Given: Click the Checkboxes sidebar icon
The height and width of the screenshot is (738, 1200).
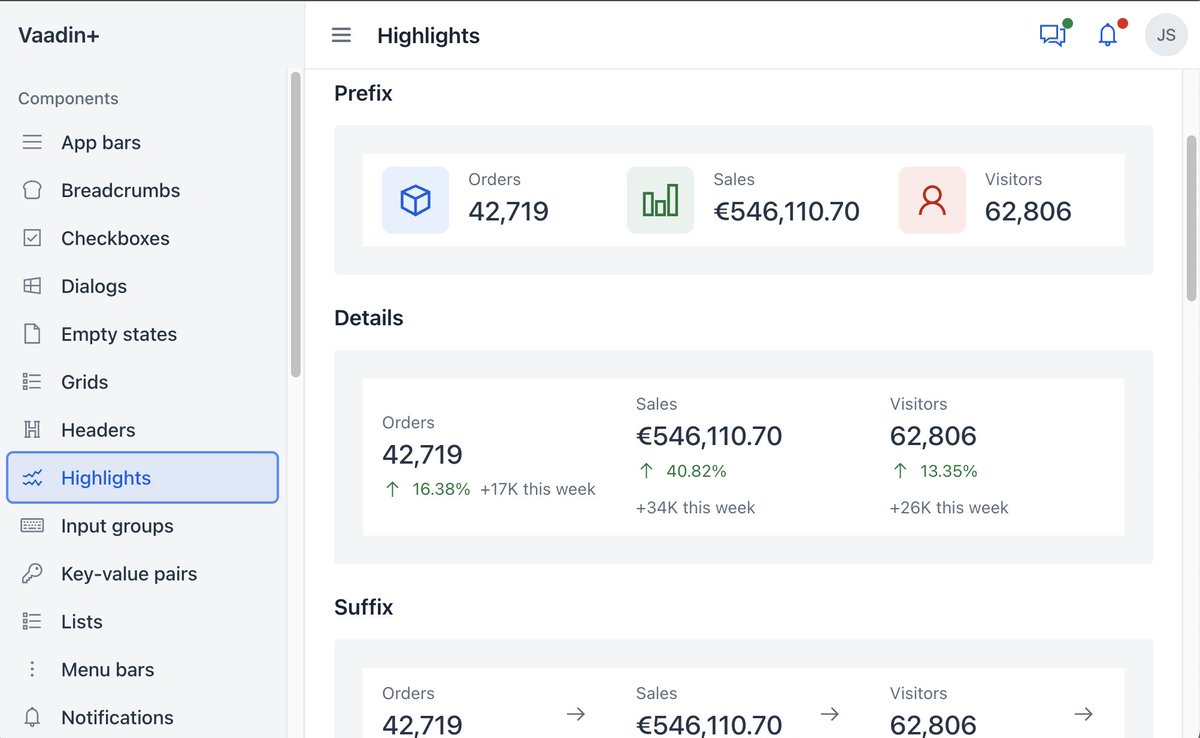Looking at the screenshot, I should [x=32, y=238].
